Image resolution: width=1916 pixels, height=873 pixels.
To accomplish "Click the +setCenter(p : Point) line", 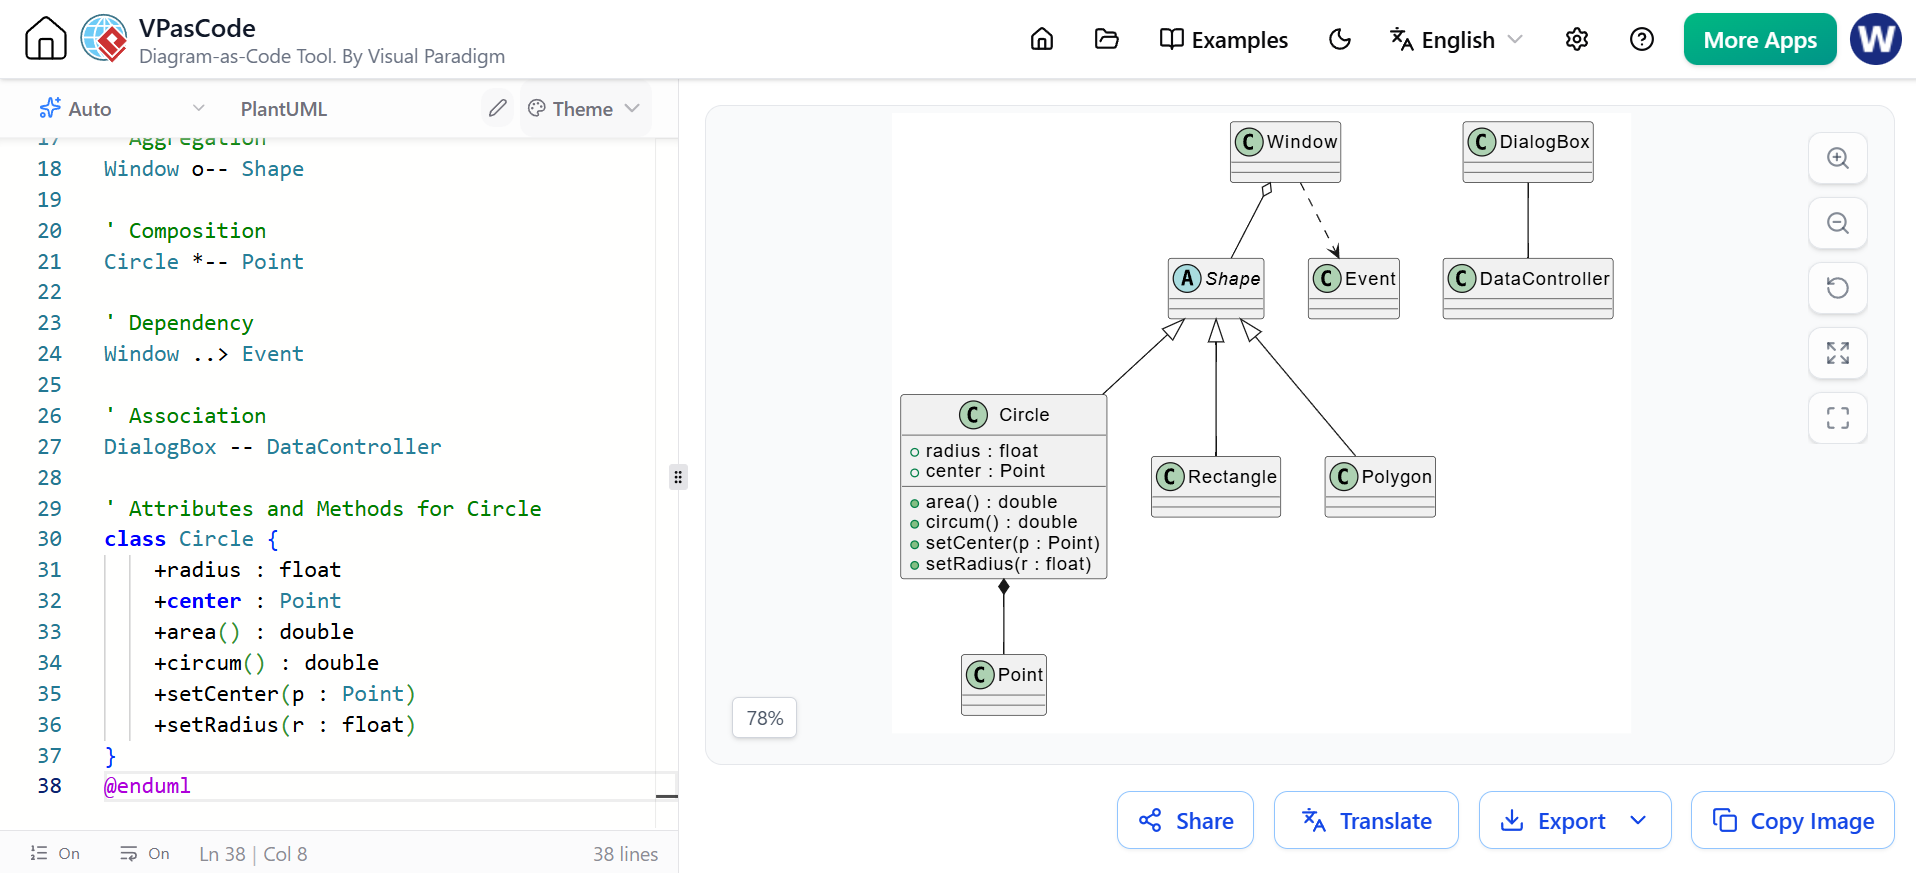I will (x=285, y=694).
